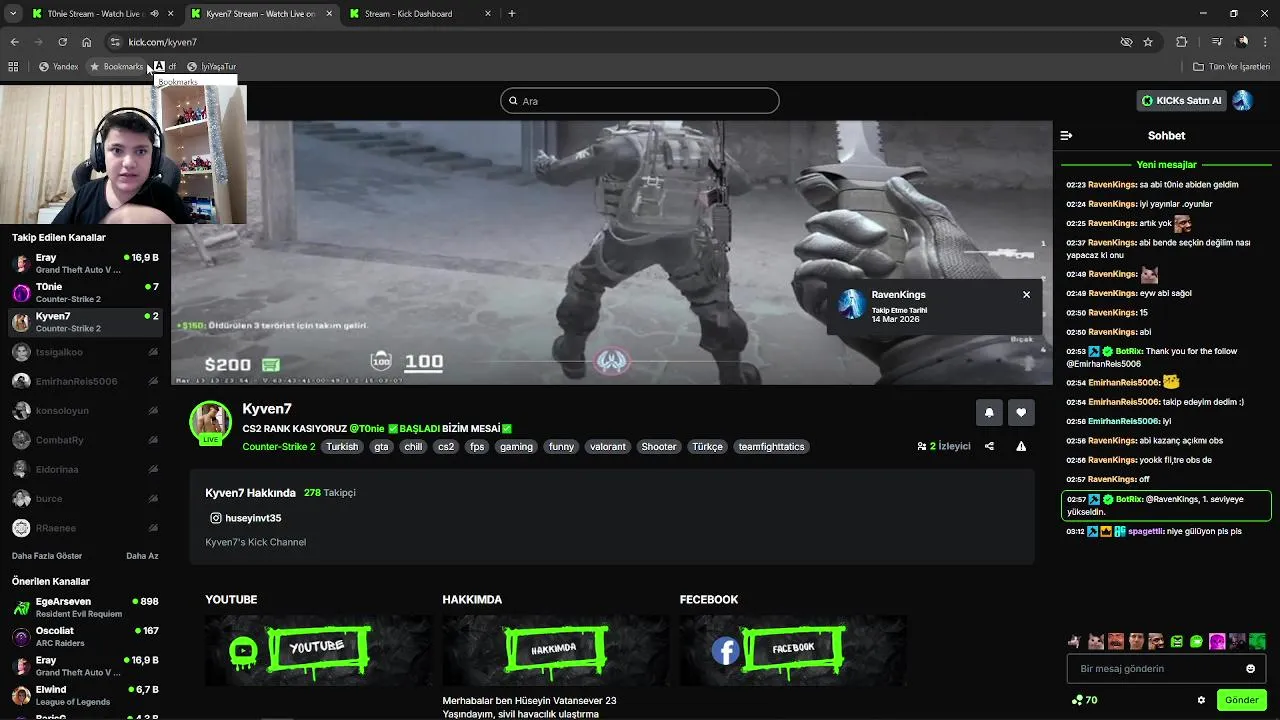Viewport: 1280px width, 720px height.
Task: Open the İyiYaşaTur bookmark
Action: pyautogui.click(x=211, y=67)
